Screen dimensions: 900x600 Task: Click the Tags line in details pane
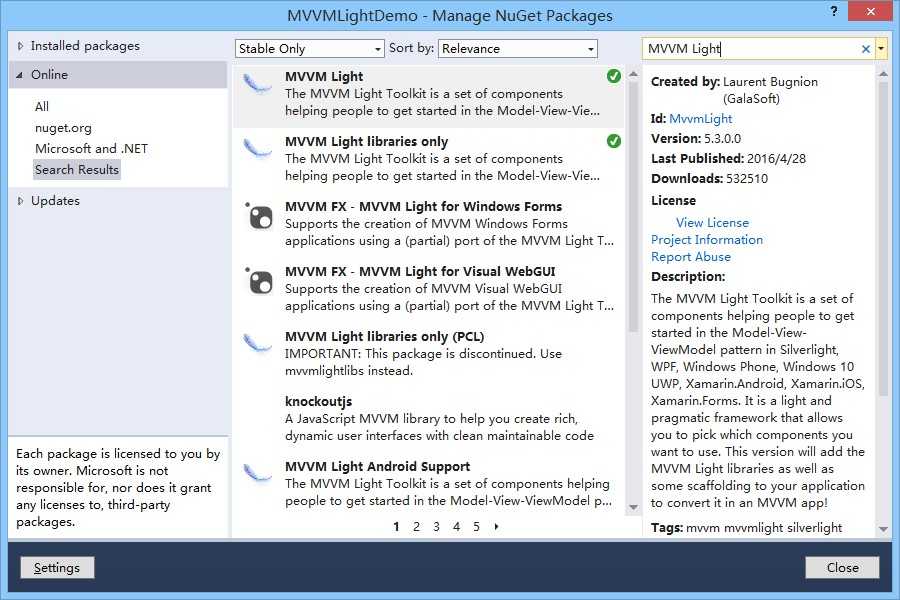coord(746,528)
